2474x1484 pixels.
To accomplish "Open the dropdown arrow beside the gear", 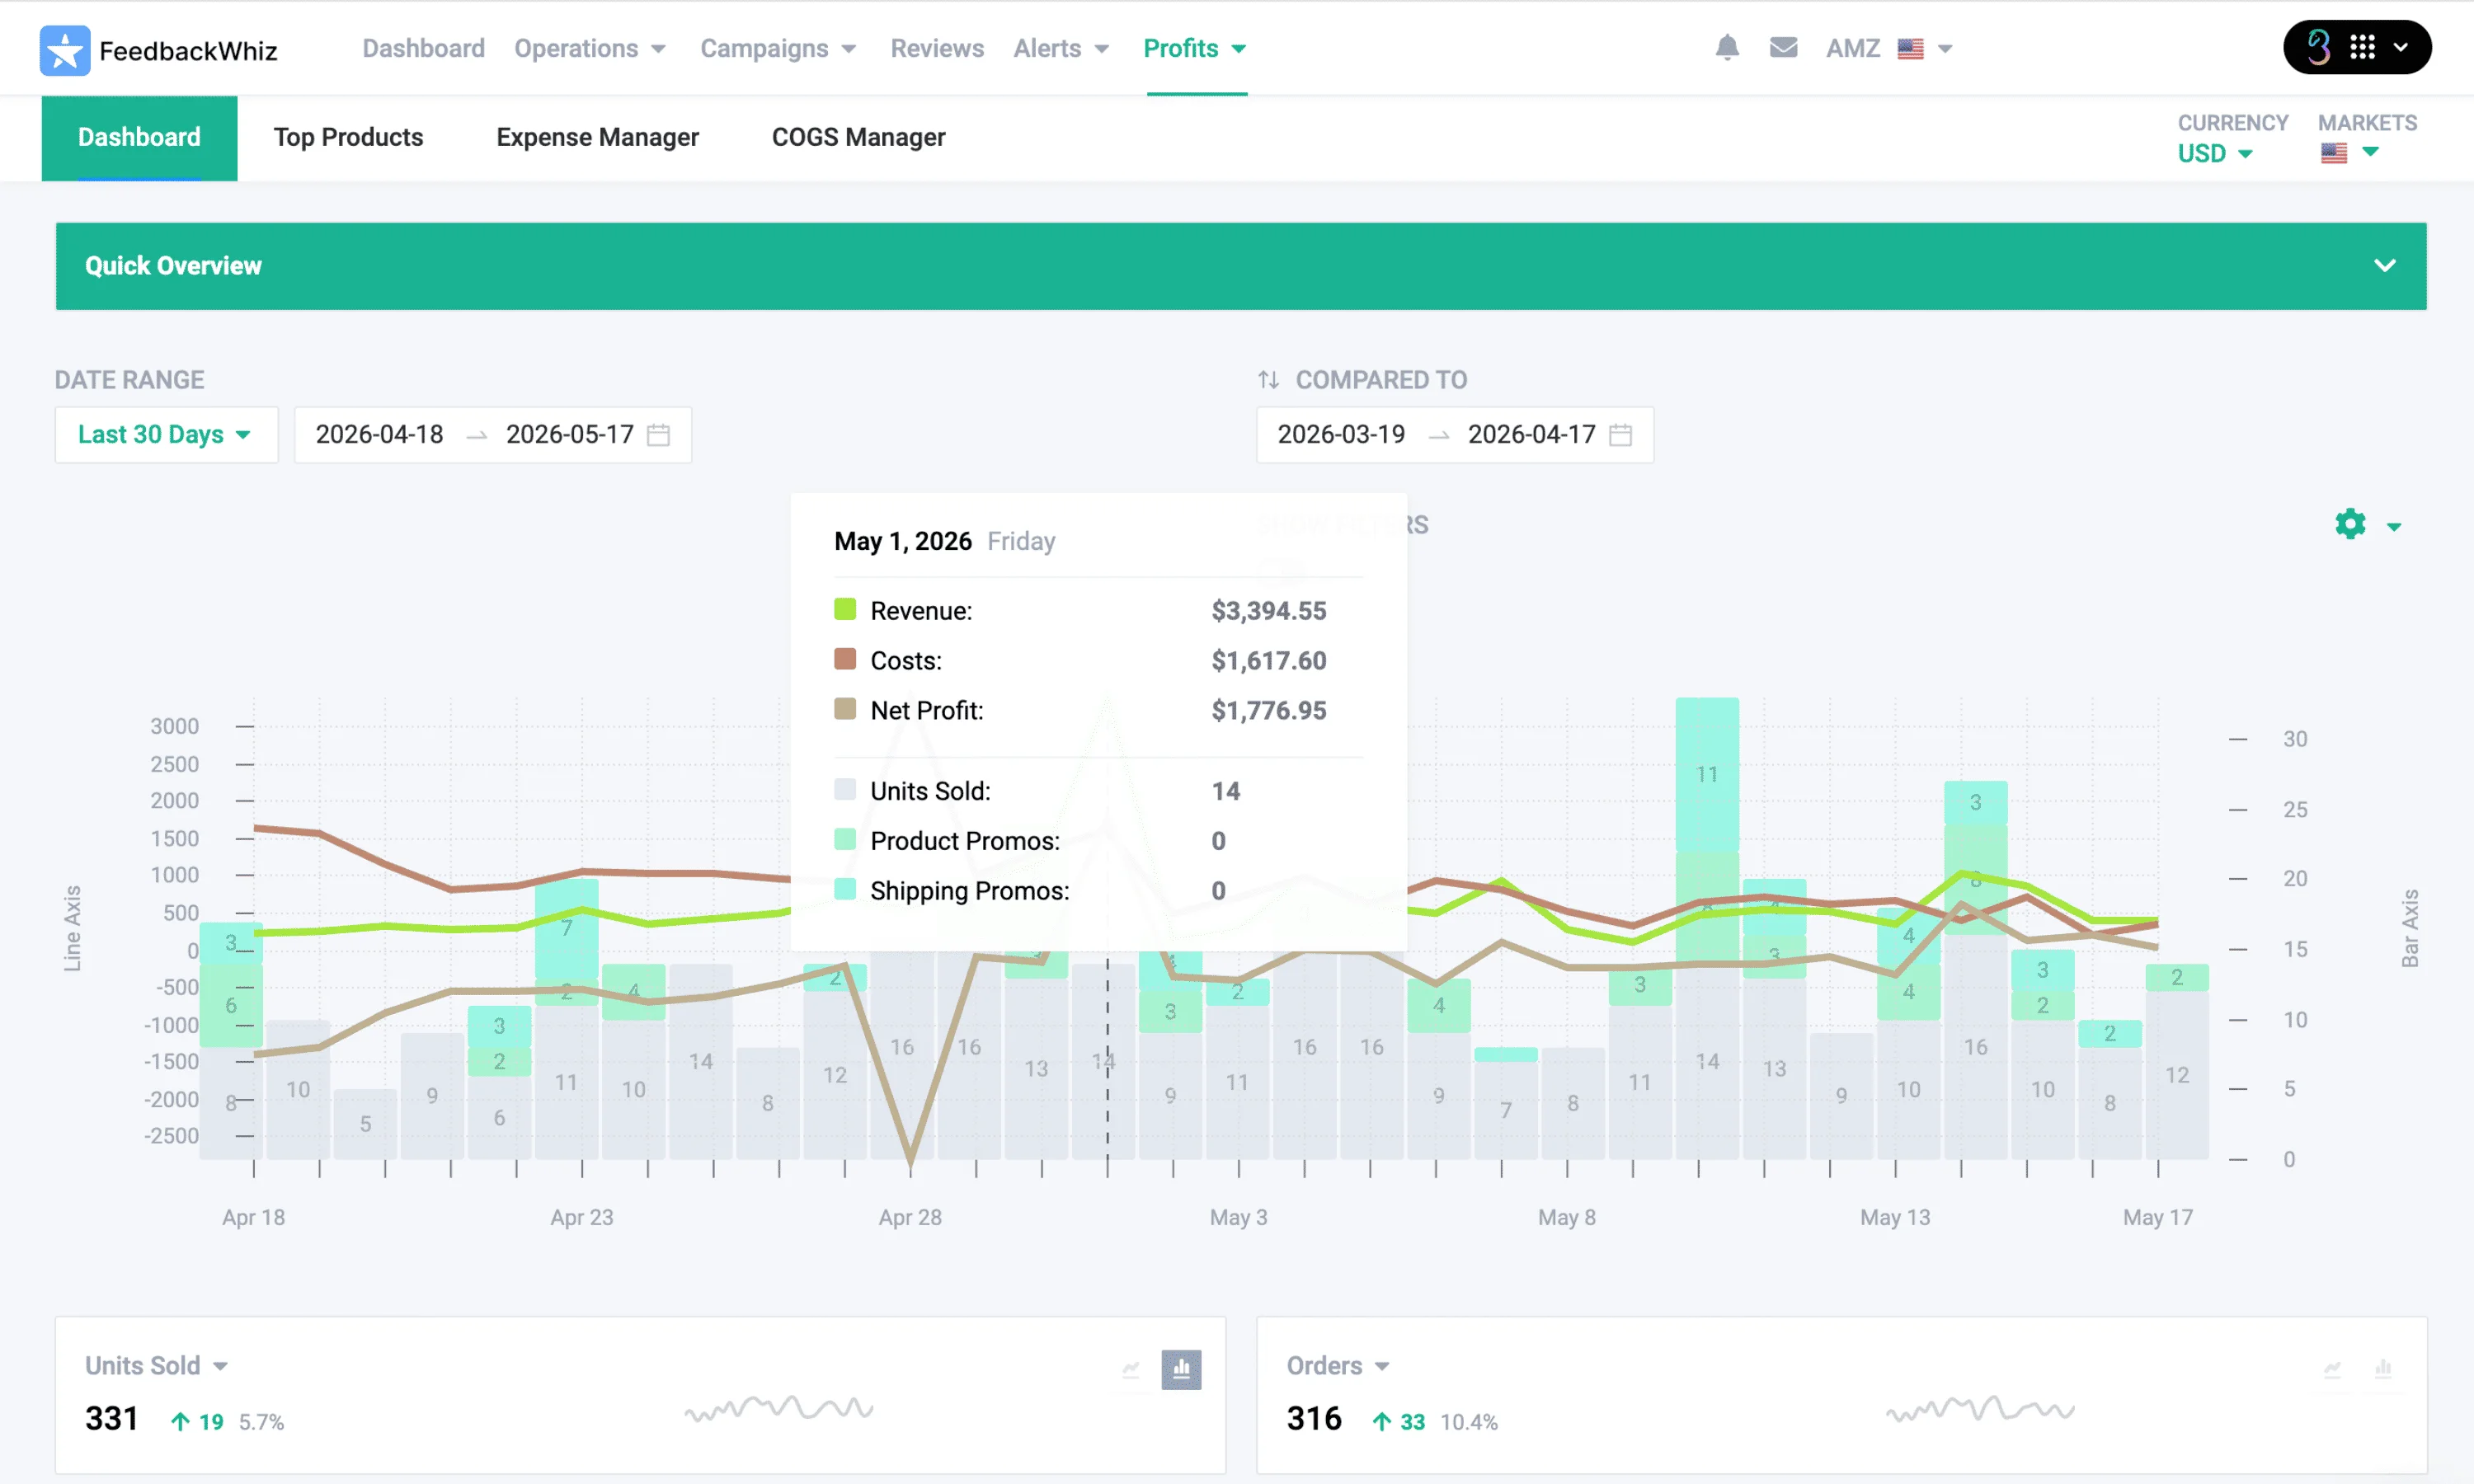I will pos(2394,526).
